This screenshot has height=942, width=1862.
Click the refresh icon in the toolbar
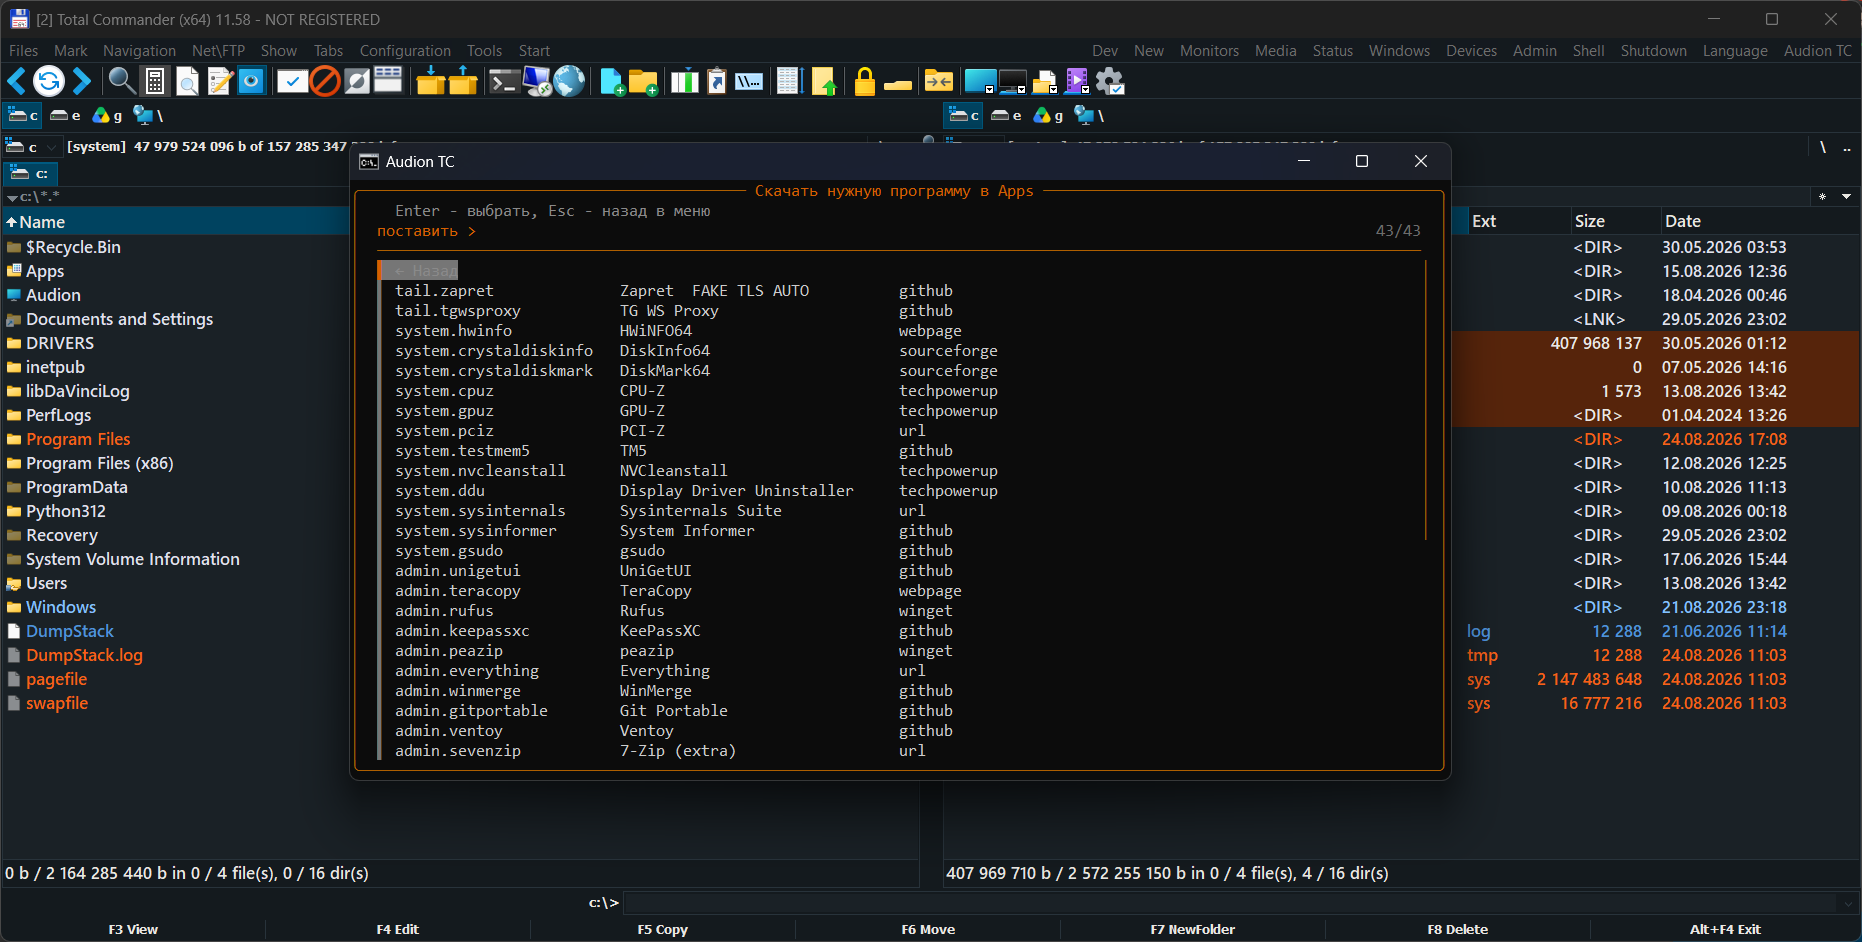tap(49, 81)
